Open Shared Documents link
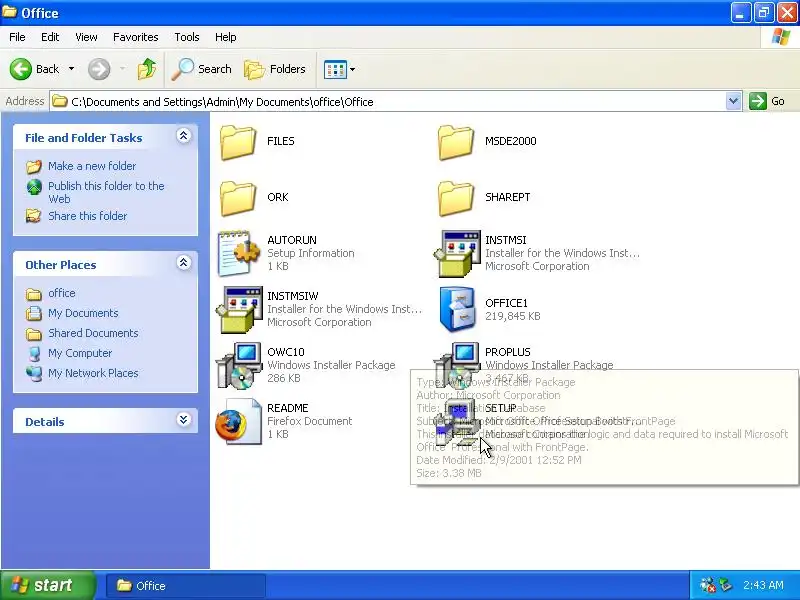 pyautogui.click(x=93, y=333)
